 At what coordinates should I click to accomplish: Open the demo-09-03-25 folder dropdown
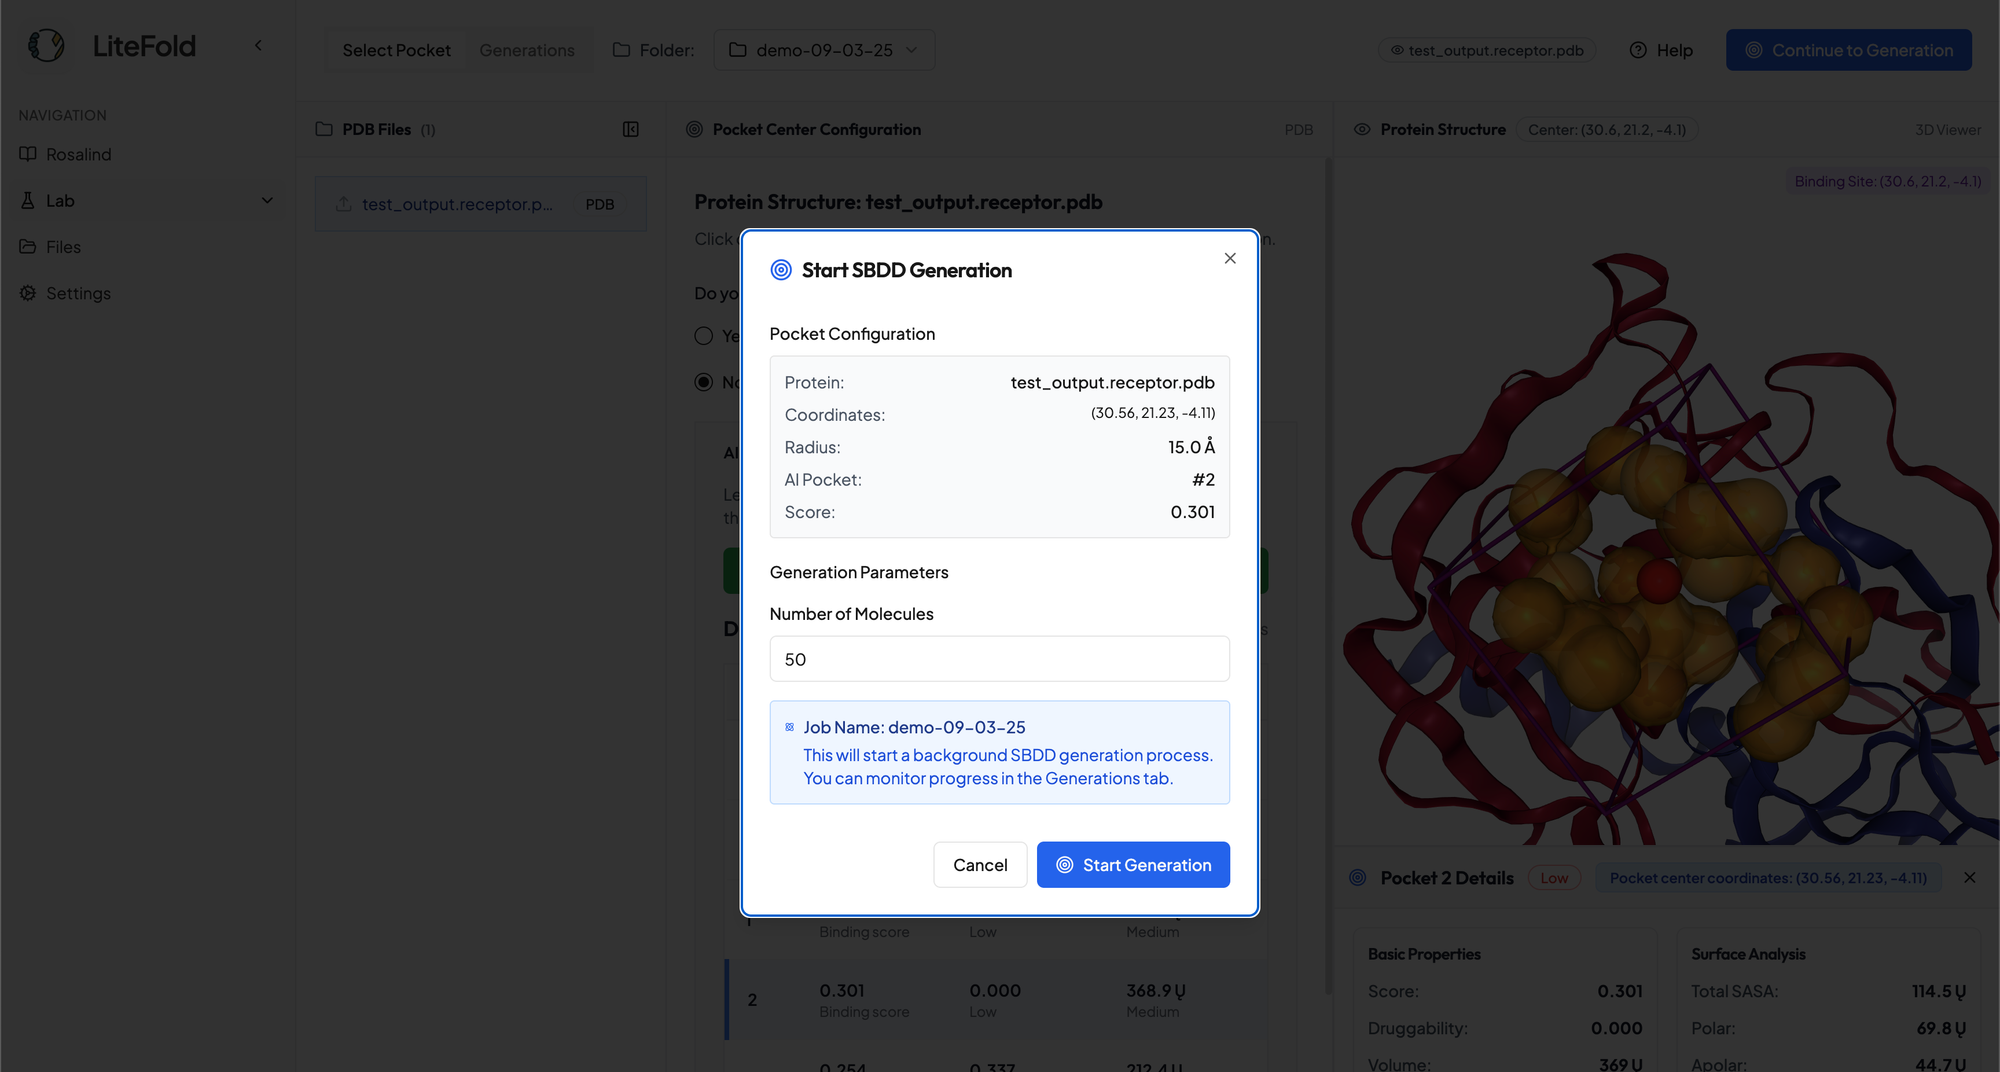(824, 50)
